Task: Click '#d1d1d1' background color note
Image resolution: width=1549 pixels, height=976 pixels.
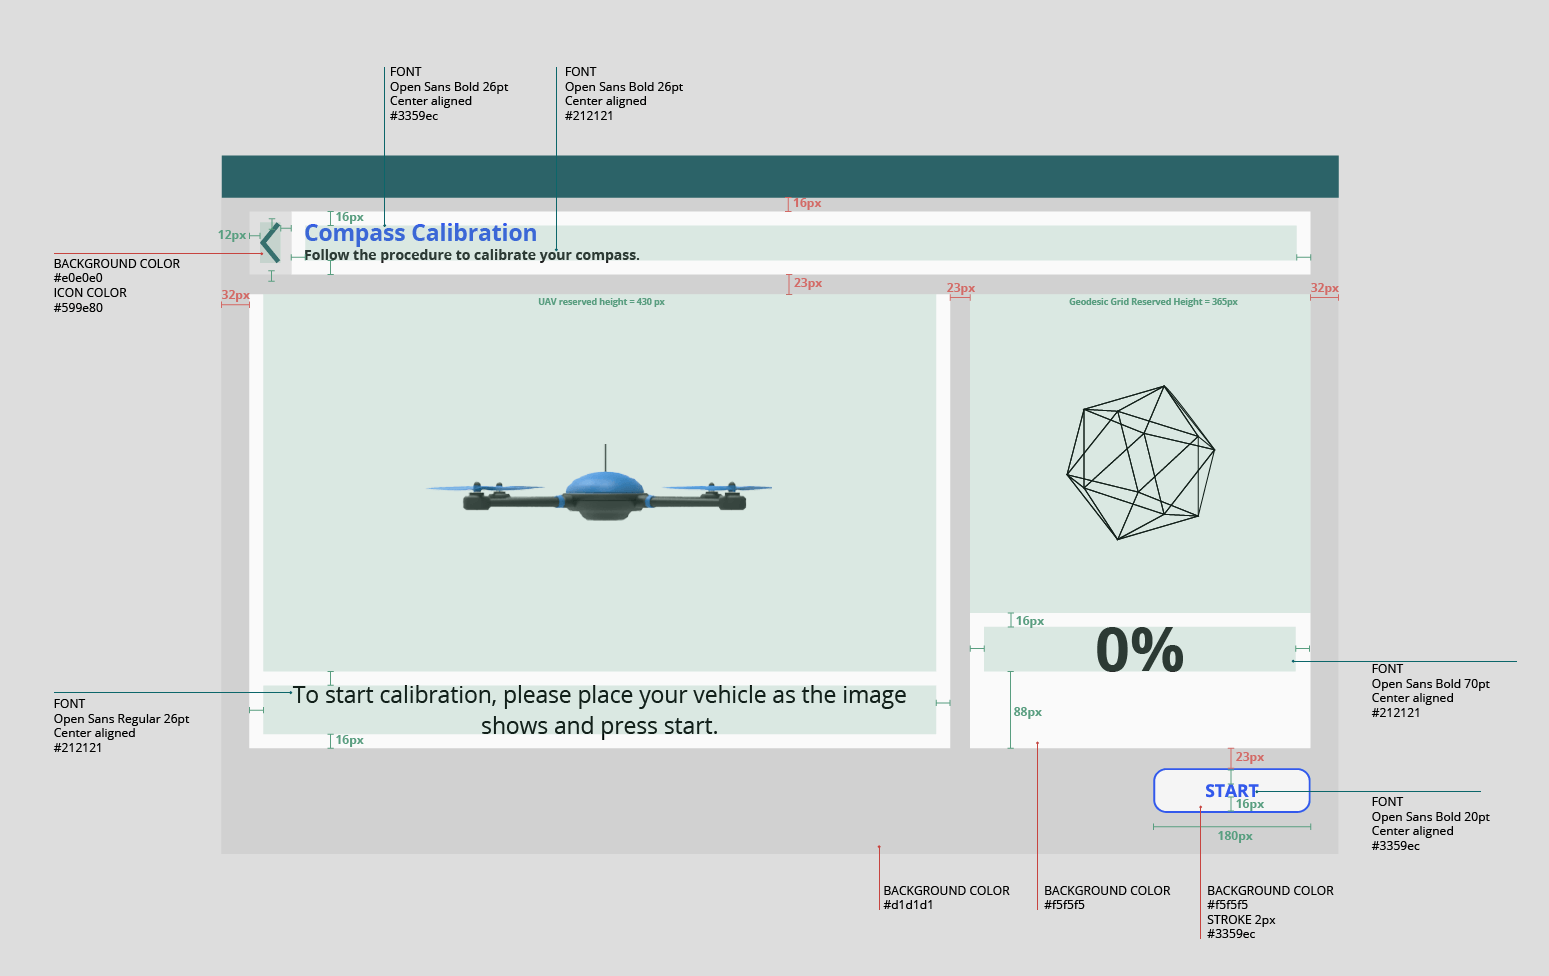Action: (x=908, y=905)
